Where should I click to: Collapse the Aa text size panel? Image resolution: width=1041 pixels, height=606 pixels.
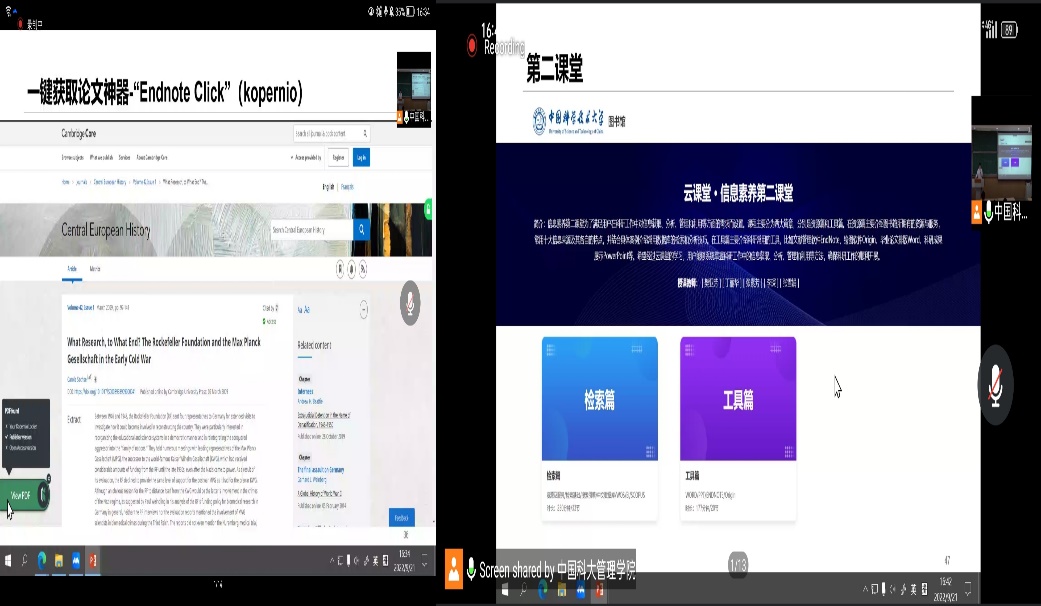coord(362,310)
